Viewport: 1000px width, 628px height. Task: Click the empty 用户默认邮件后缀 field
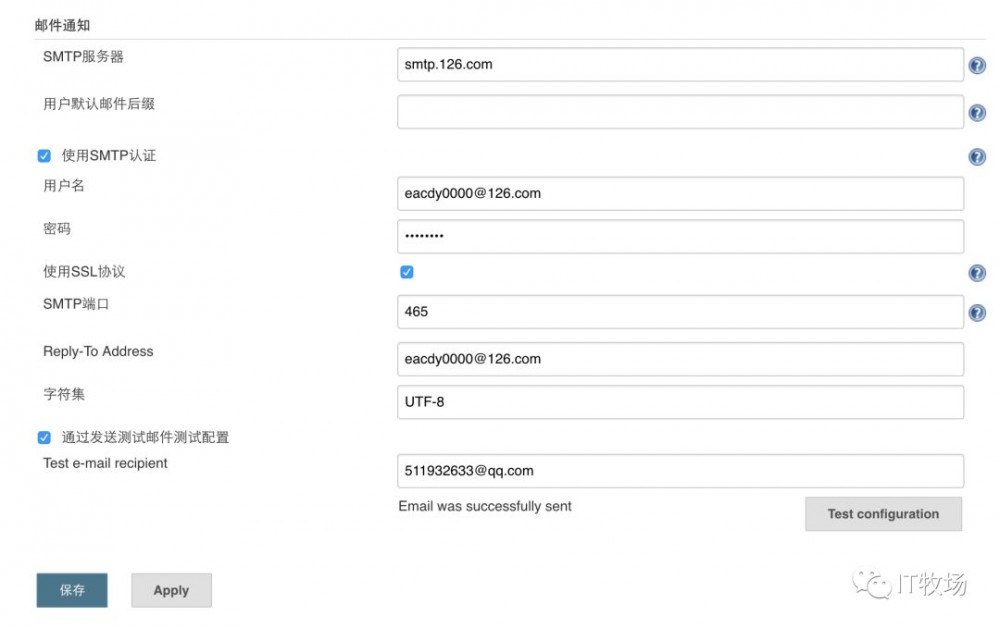pyautogui.click(x=680, y=112)
